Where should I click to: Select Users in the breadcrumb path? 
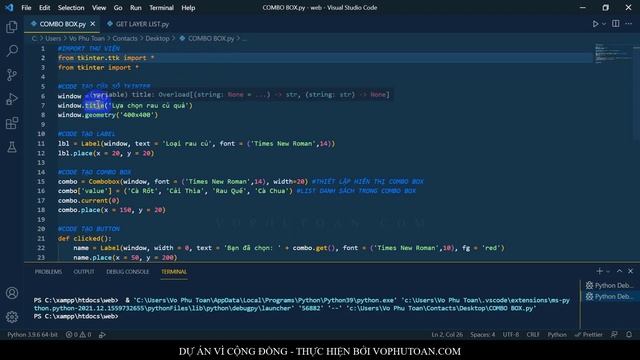[53, 38]
